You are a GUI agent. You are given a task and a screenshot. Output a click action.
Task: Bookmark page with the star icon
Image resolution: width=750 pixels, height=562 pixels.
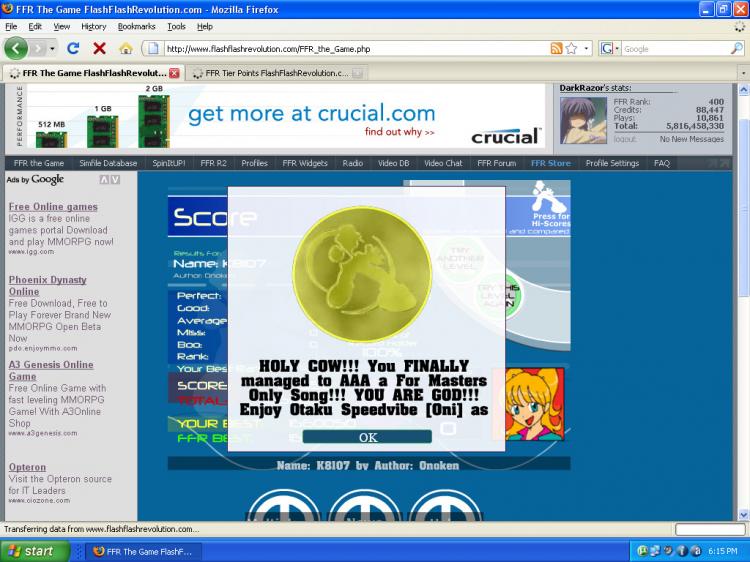pos(571,48)
